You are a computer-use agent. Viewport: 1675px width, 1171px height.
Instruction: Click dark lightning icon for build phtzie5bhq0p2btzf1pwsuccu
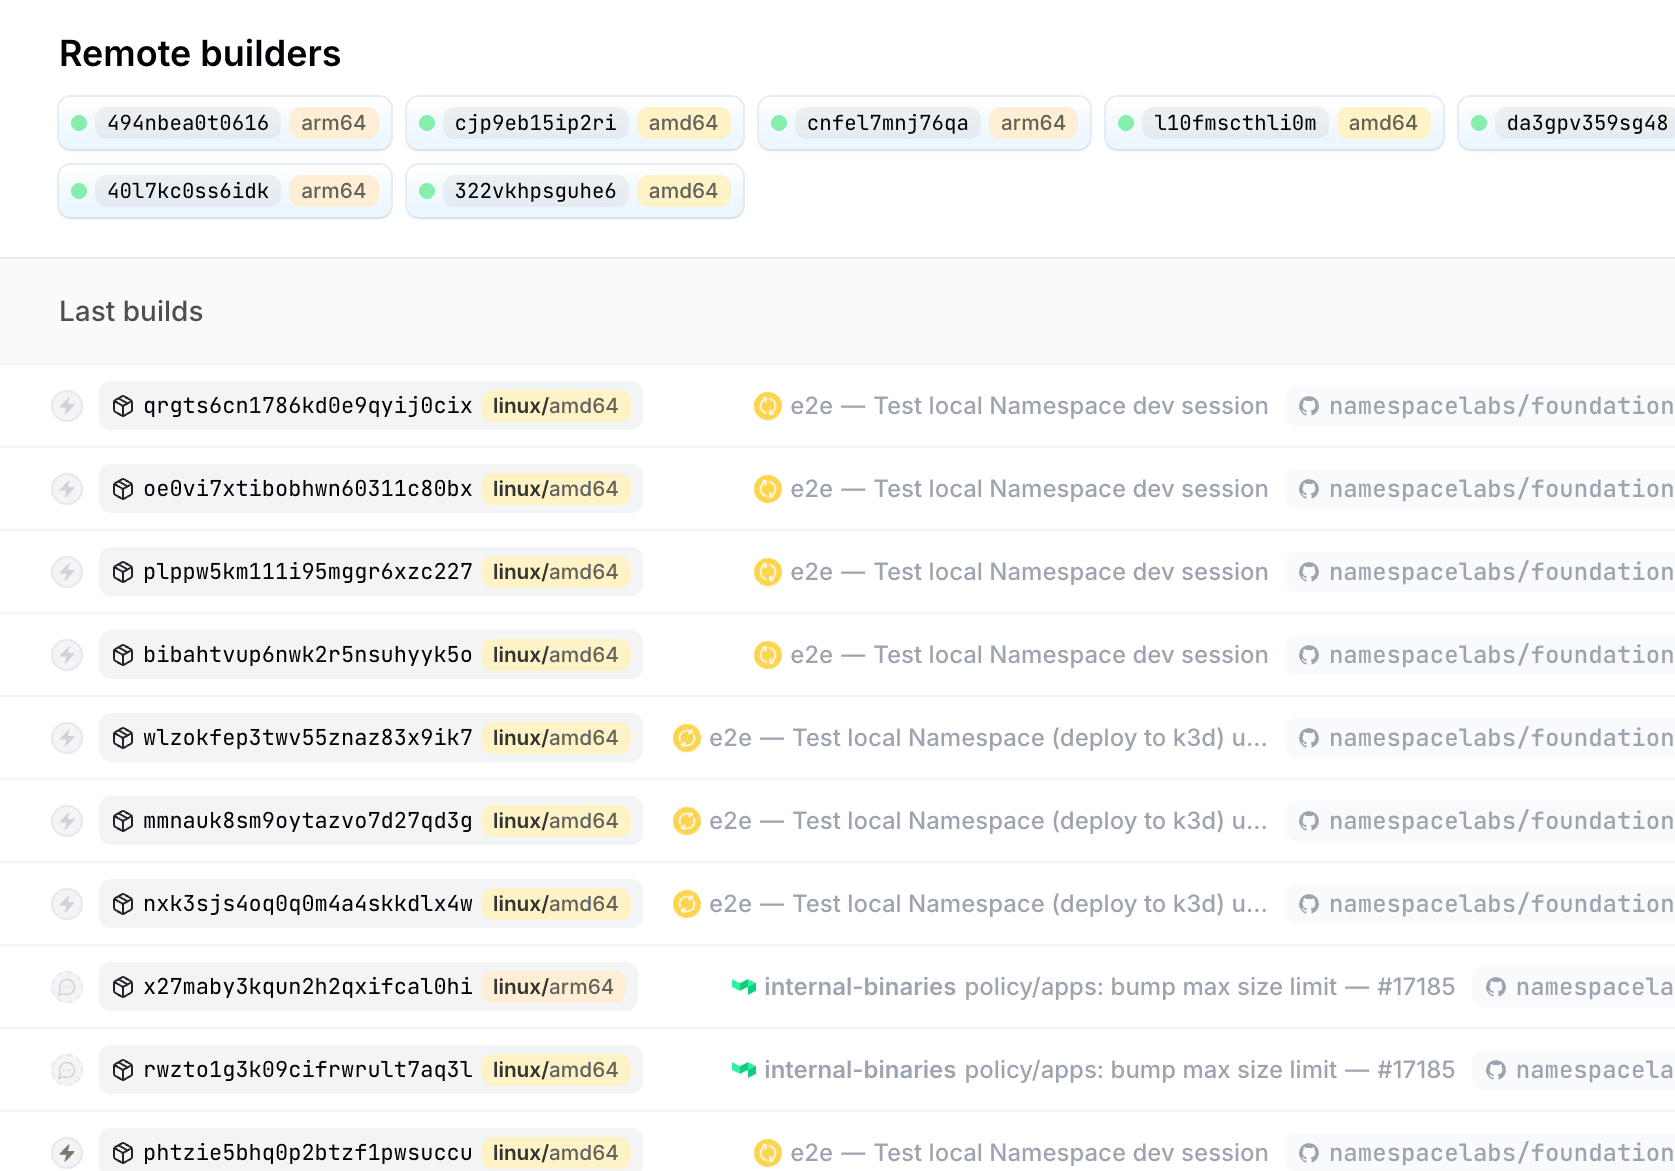point(67,1153)
